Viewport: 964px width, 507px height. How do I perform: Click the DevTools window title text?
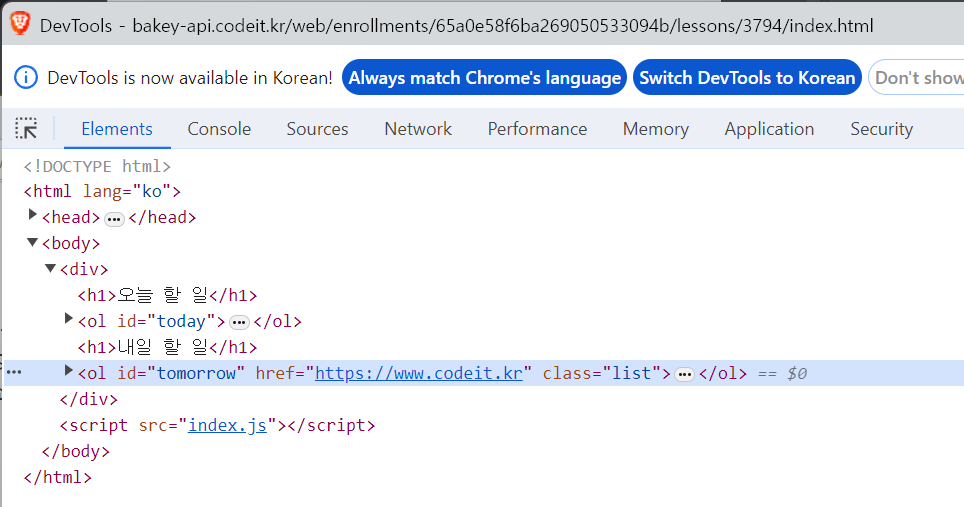tap(456, 25)
